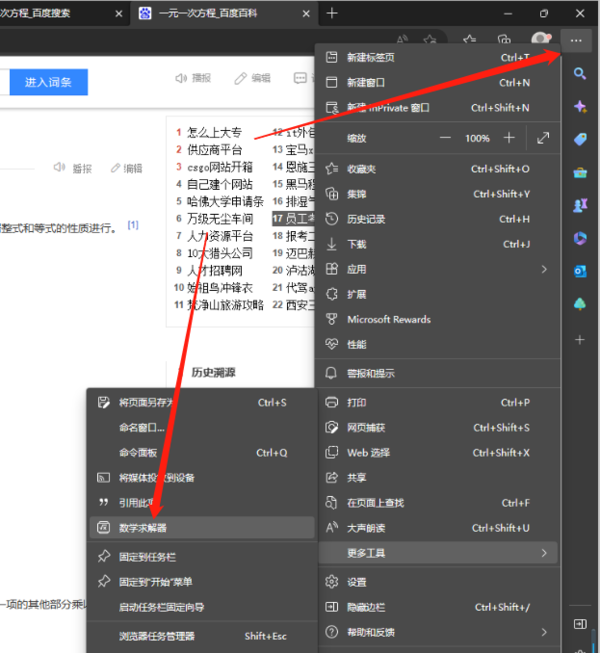Click the fullscreen zoom arrow icon

tap(543, 138)
